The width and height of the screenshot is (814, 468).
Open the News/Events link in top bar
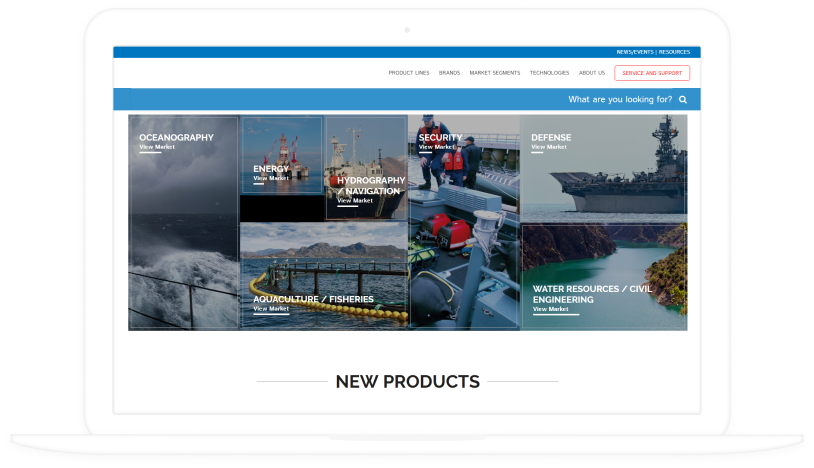(635, 52)
